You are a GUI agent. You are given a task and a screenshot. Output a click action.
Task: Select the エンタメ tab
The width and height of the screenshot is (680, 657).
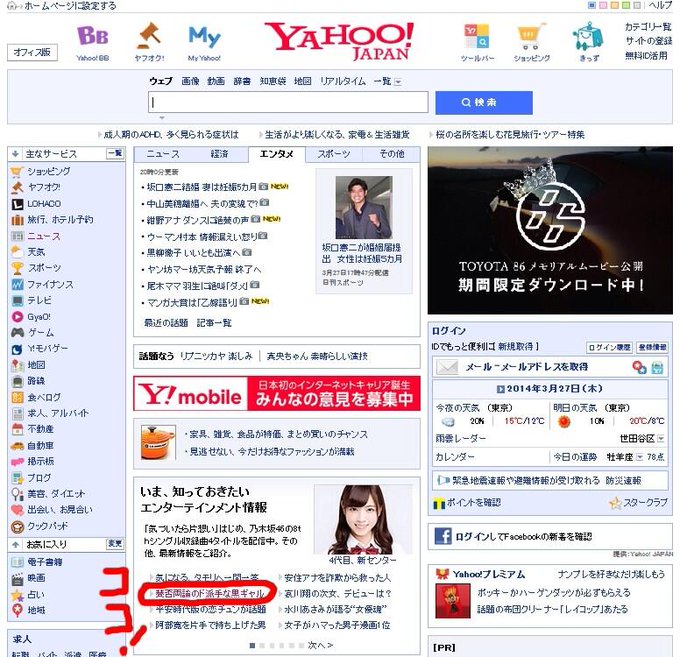click(277, 154)
